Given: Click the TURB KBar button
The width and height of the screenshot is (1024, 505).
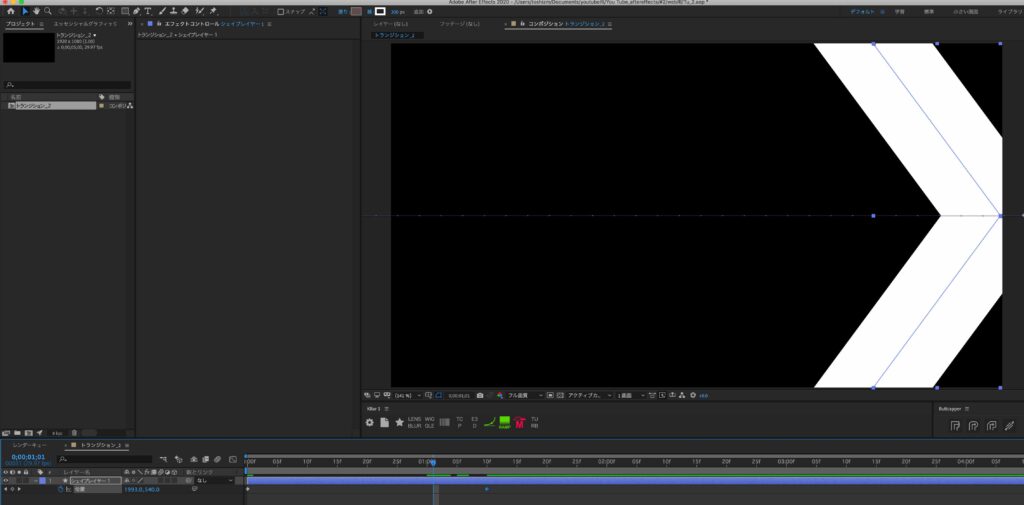Looking at the screenshot, I should pyautogui.click(x=534, y=422).
